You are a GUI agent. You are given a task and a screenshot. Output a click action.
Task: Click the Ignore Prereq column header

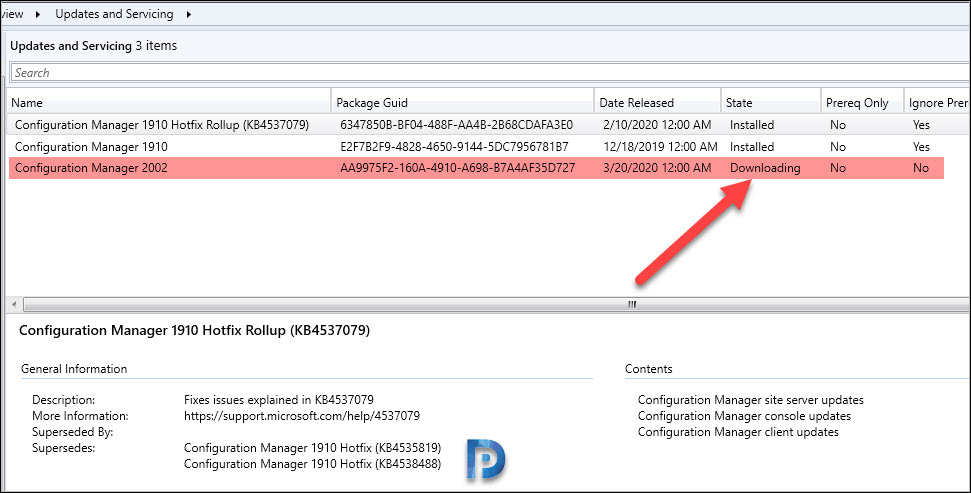[x=938, y=103]
